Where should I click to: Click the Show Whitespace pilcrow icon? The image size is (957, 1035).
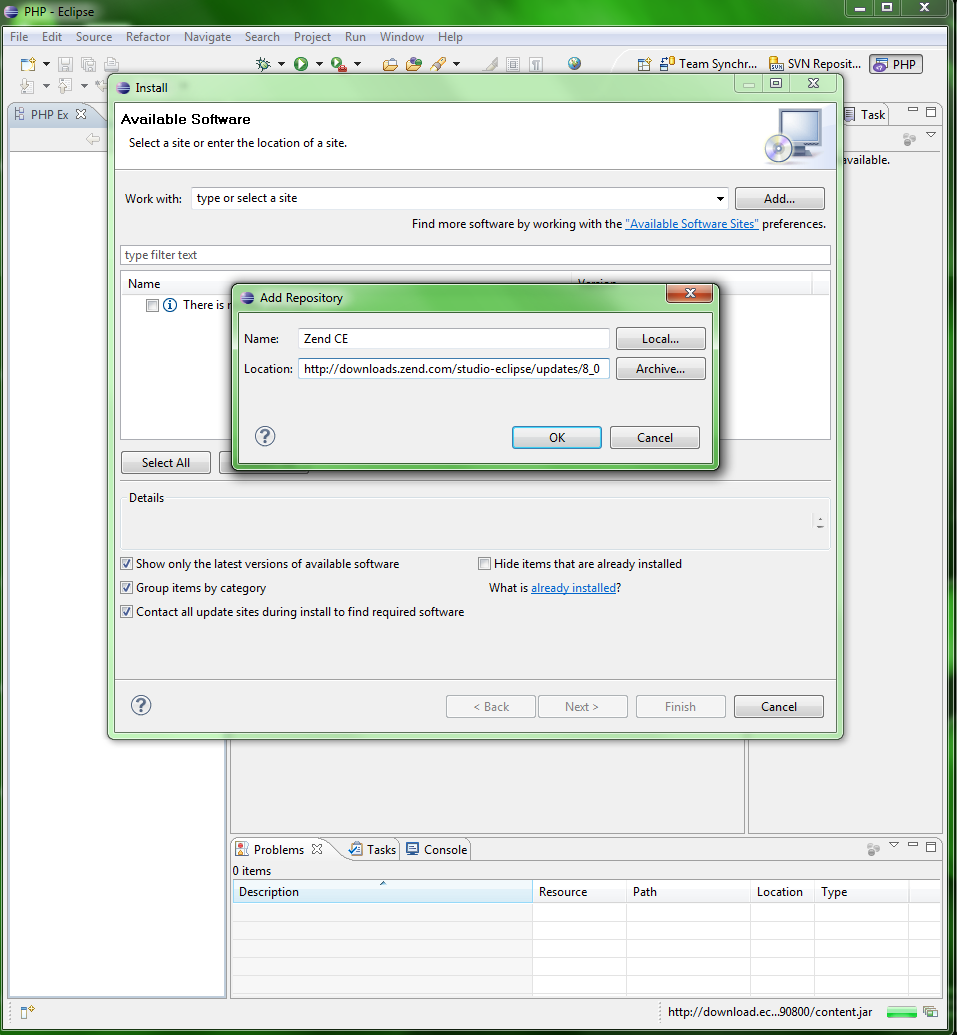pos(536,64)
